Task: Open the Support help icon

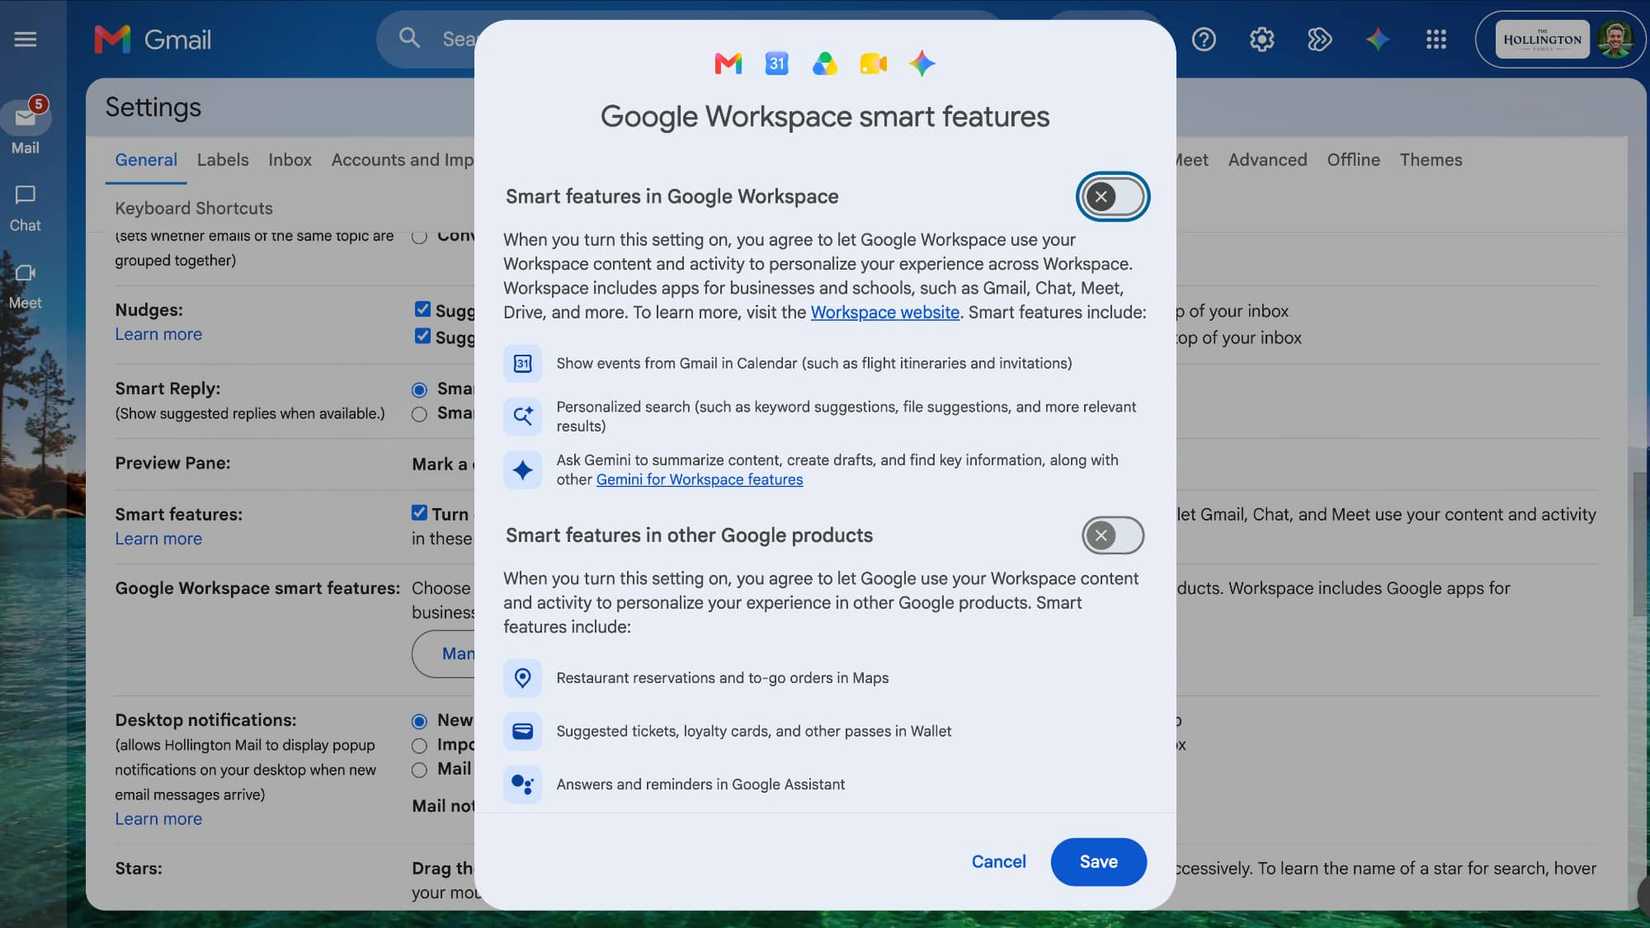Action: click(x=1204, y=39)
